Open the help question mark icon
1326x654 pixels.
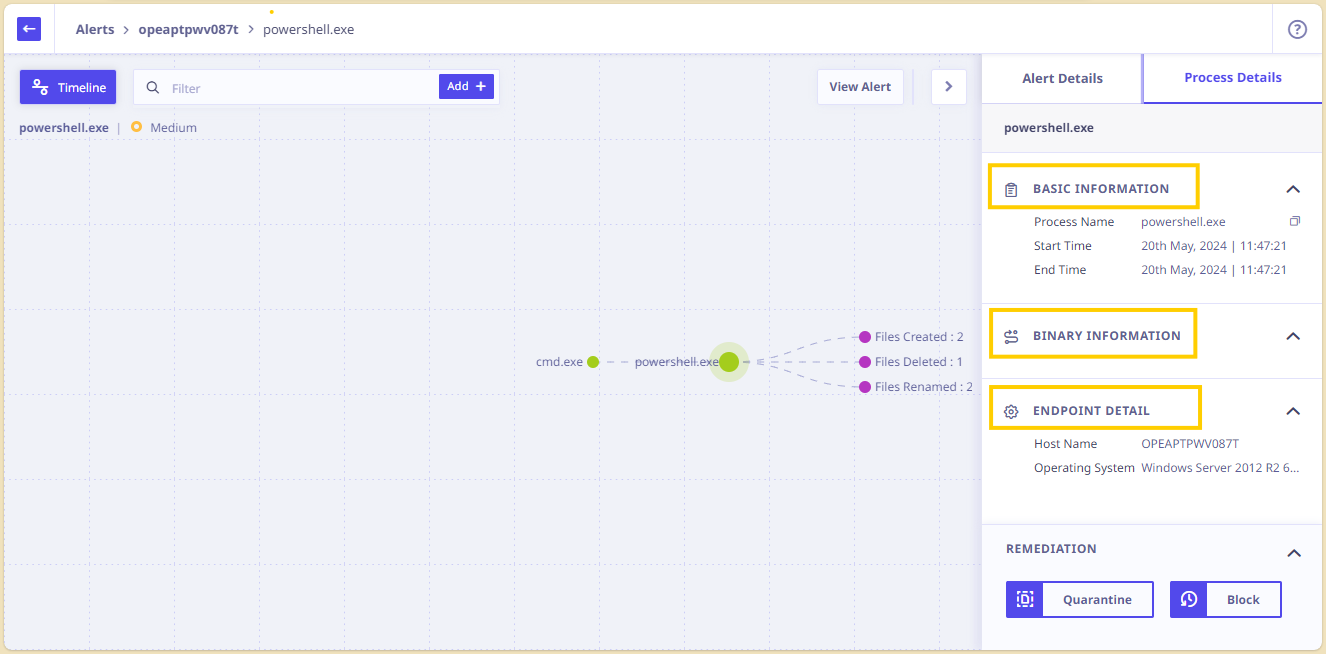click(x=1297, y=29)
